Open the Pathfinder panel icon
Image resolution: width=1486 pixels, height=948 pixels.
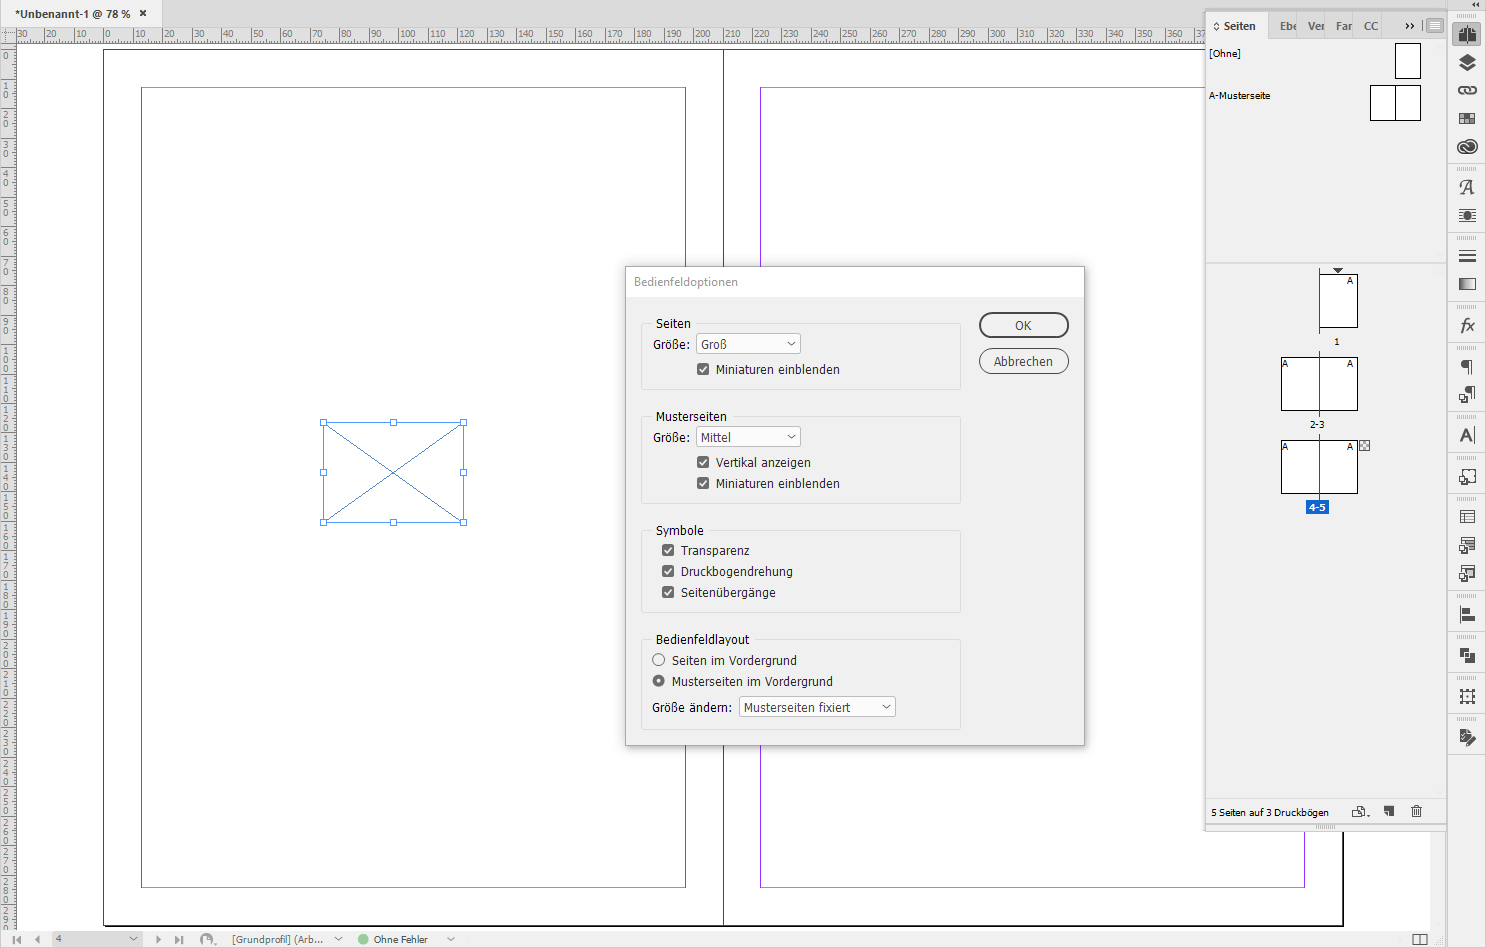click(1467, 655)
